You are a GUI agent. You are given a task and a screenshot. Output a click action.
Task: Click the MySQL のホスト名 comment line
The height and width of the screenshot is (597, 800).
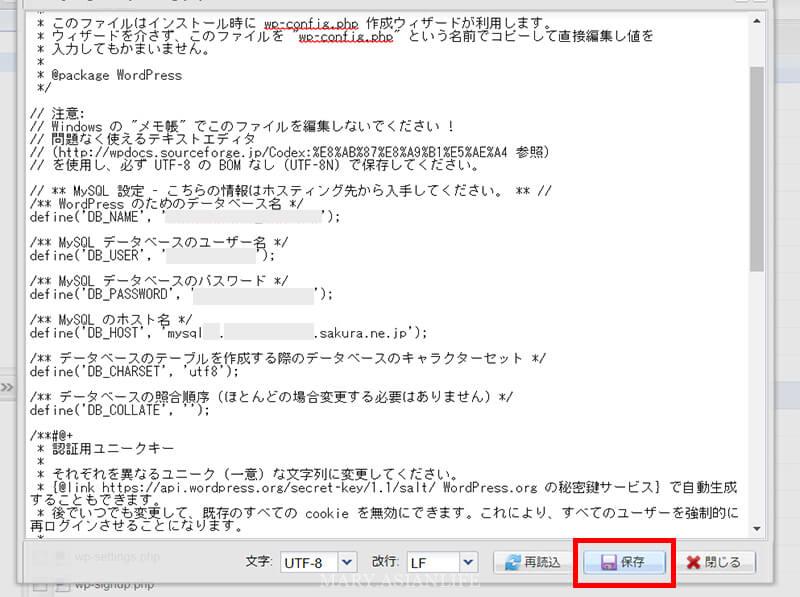coord(111,320)
